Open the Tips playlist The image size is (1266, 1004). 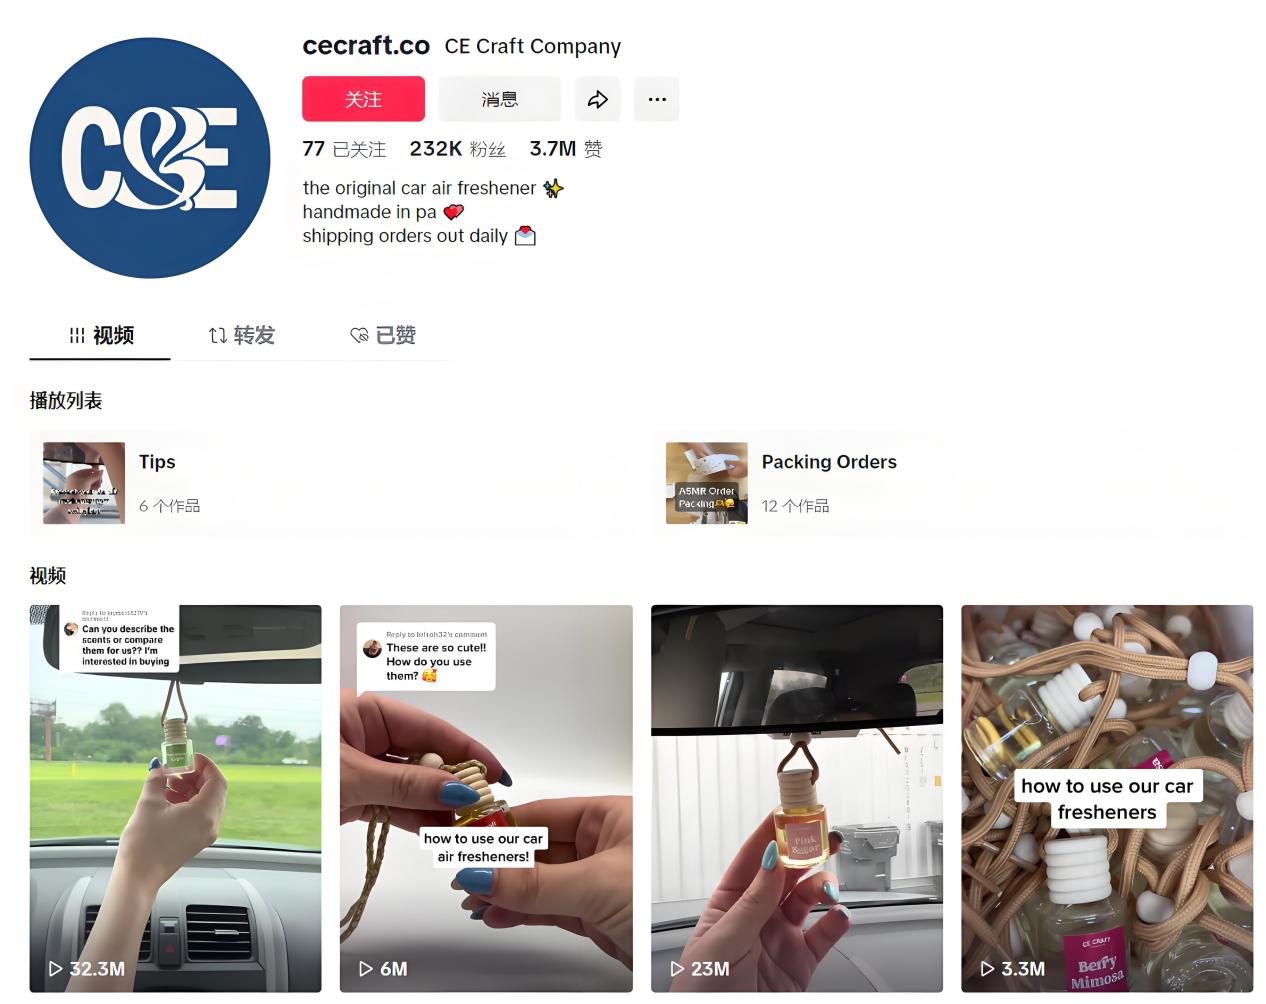(332, 483)
